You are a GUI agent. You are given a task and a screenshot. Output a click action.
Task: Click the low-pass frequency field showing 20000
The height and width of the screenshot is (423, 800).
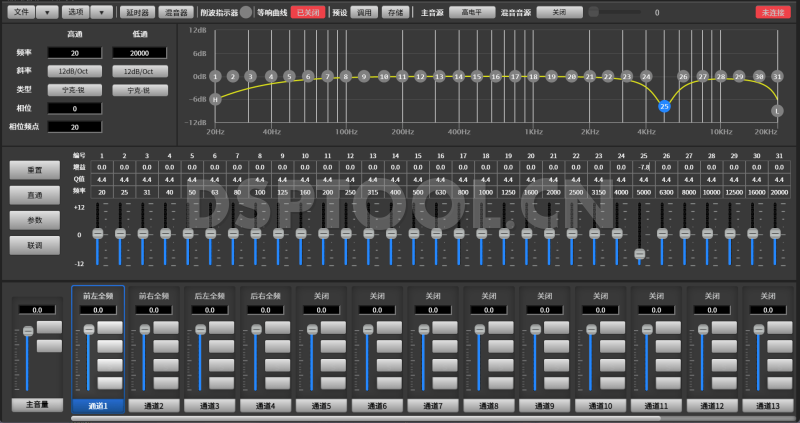139,52
